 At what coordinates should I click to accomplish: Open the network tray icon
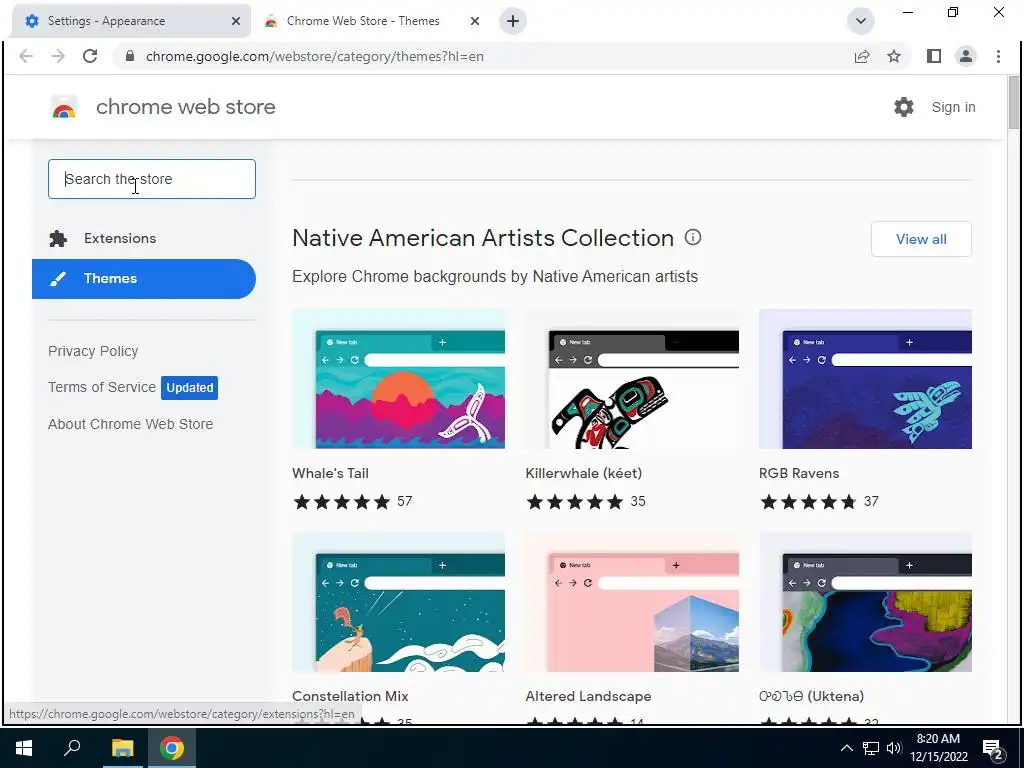point(871,748)
